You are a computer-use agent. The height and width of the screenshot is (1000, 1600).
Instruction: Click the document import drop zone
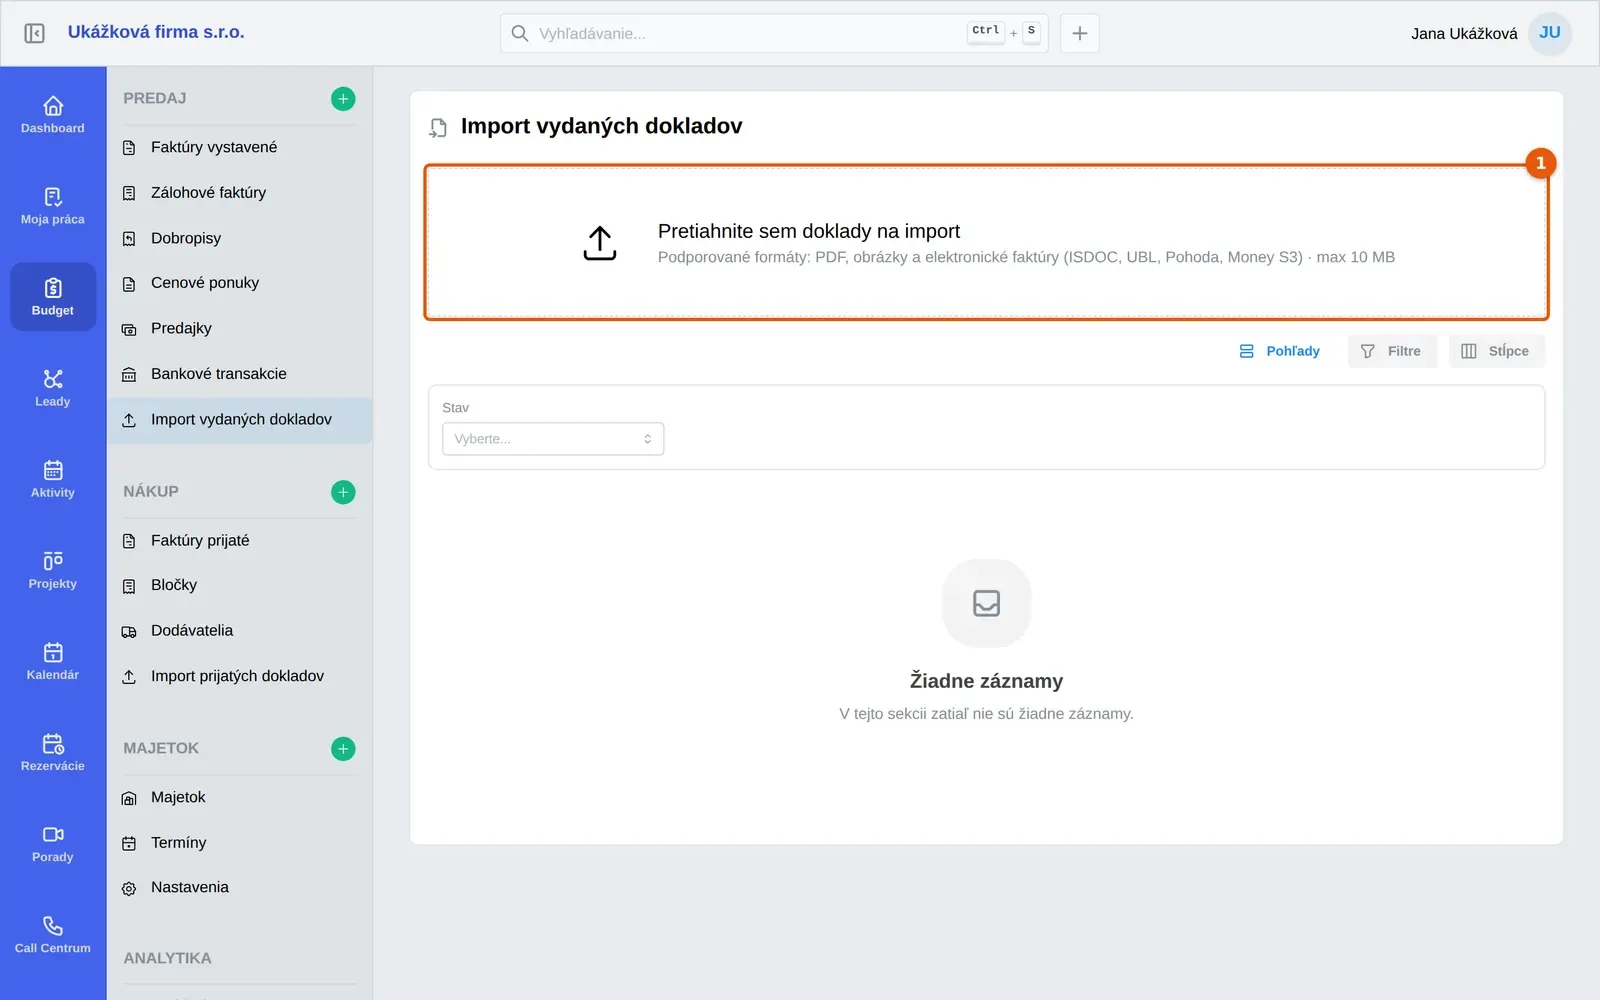[986, 243]
